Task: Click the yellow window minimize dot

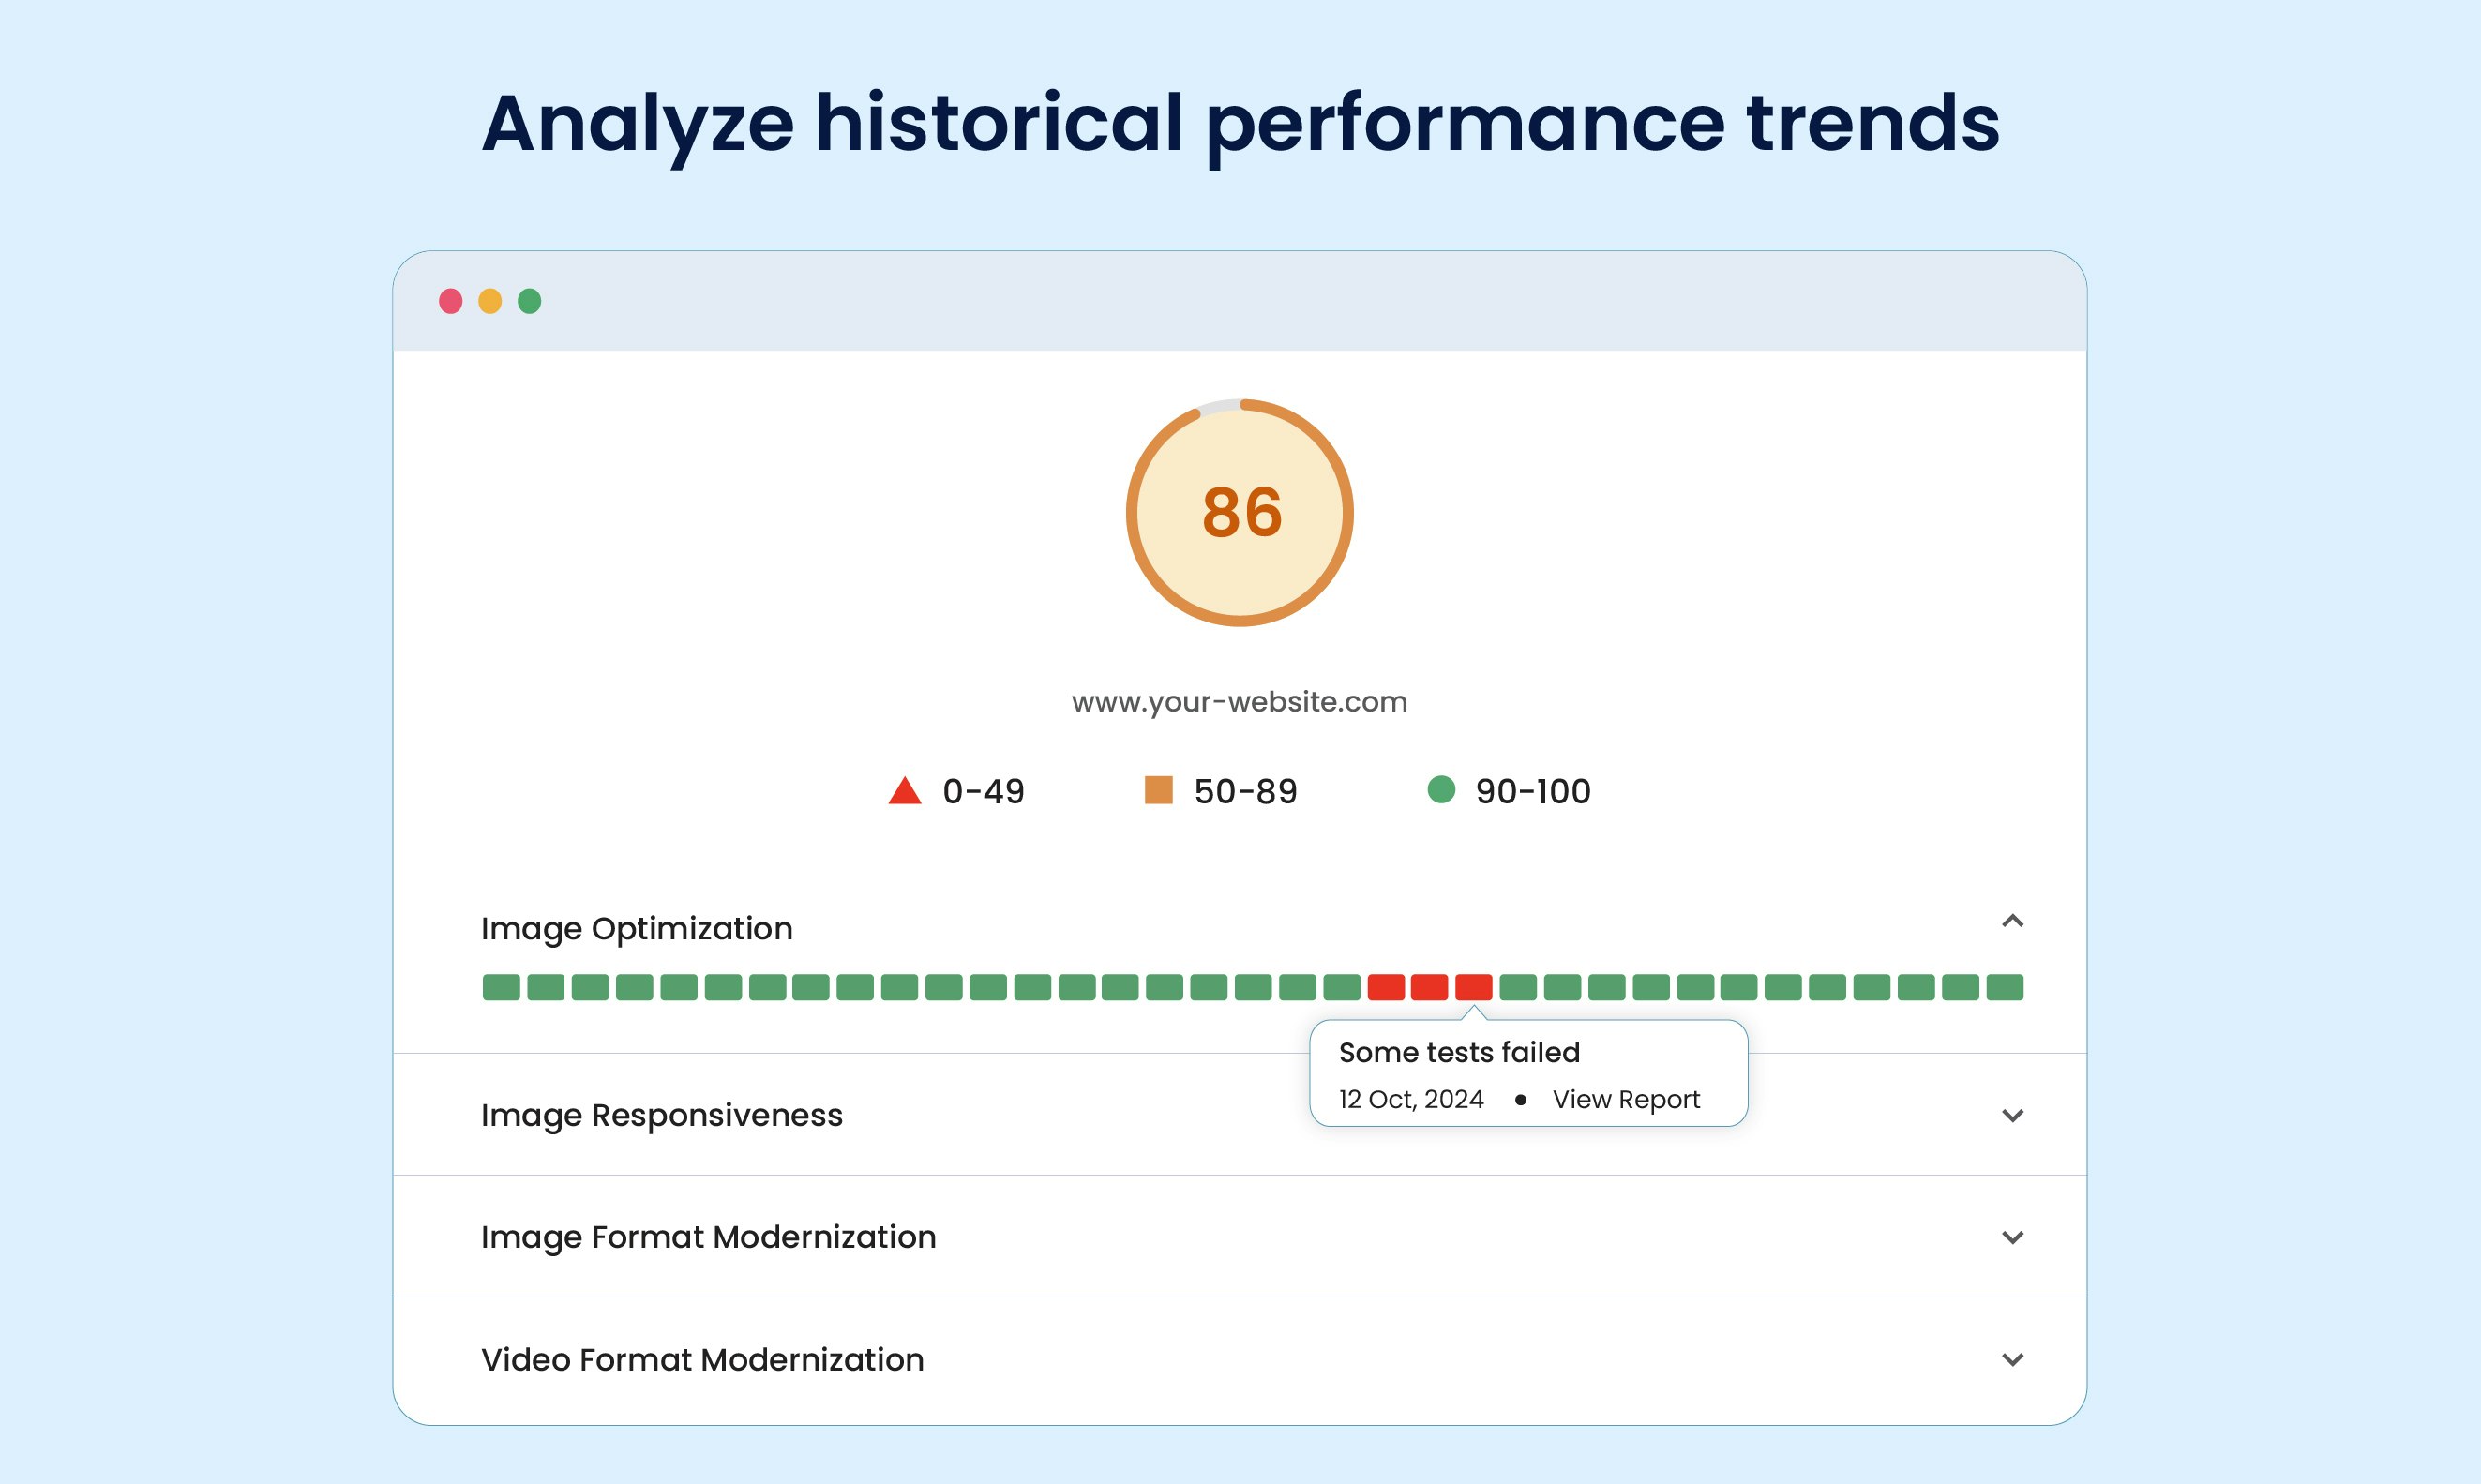Action: click(490, 301)
